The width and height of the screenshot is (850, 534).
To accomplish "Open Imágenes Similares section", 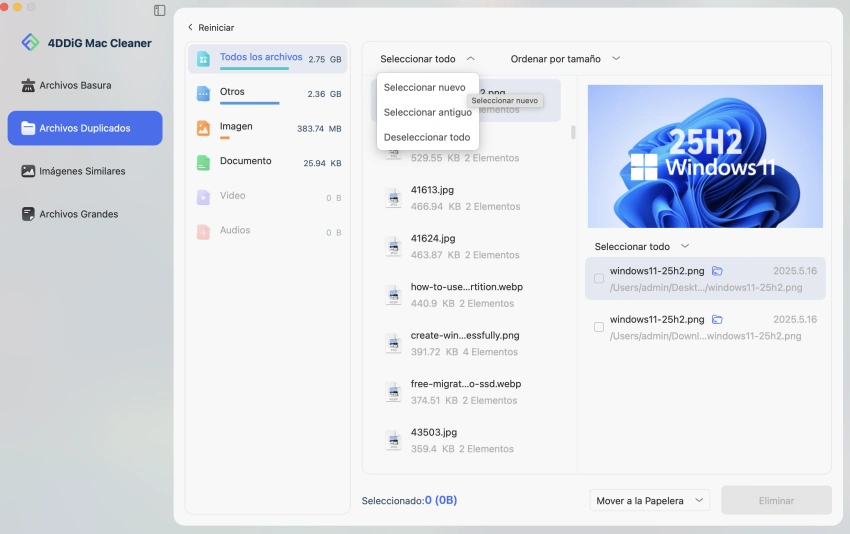I will click(85, 171).
